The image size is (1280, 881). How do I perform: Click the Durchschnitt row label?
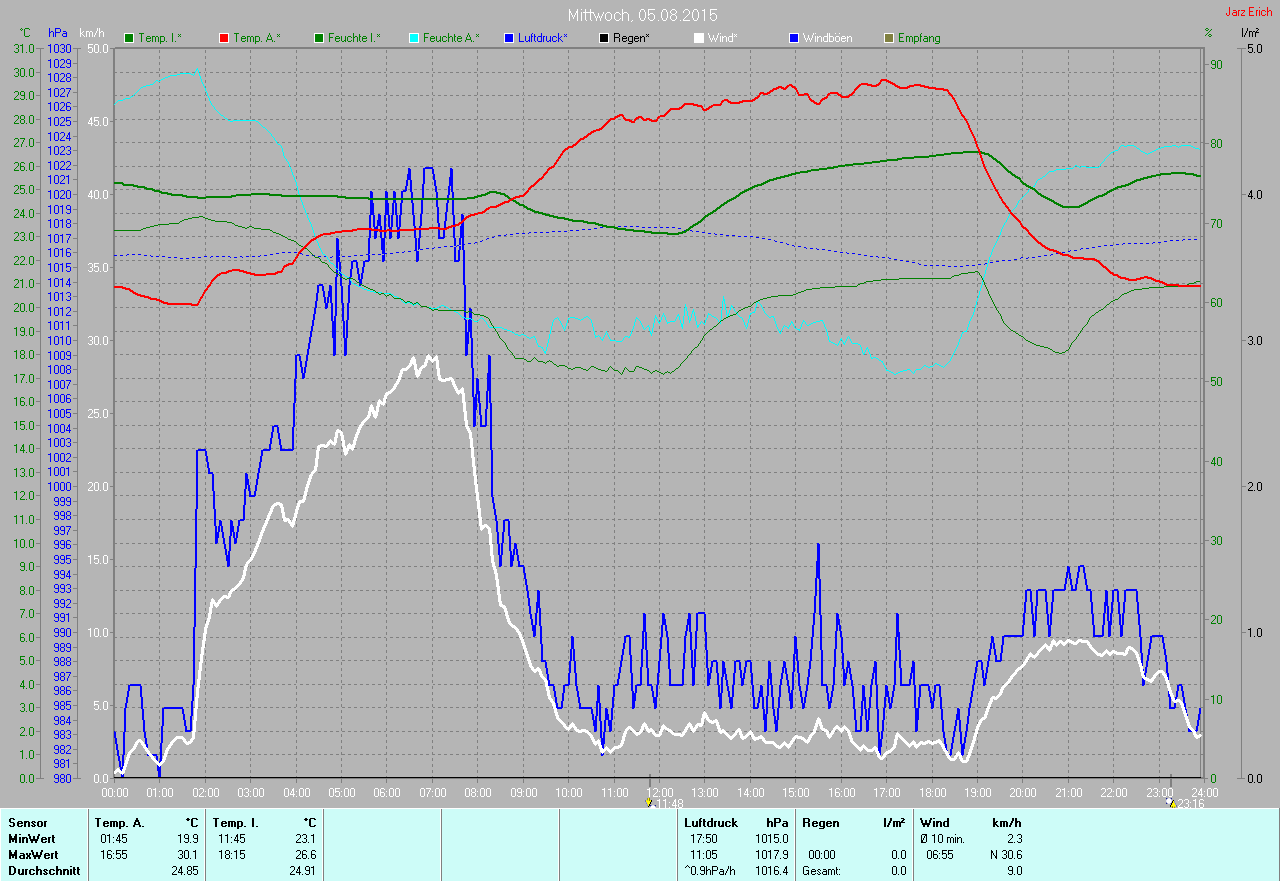click(x=43, y=871)
